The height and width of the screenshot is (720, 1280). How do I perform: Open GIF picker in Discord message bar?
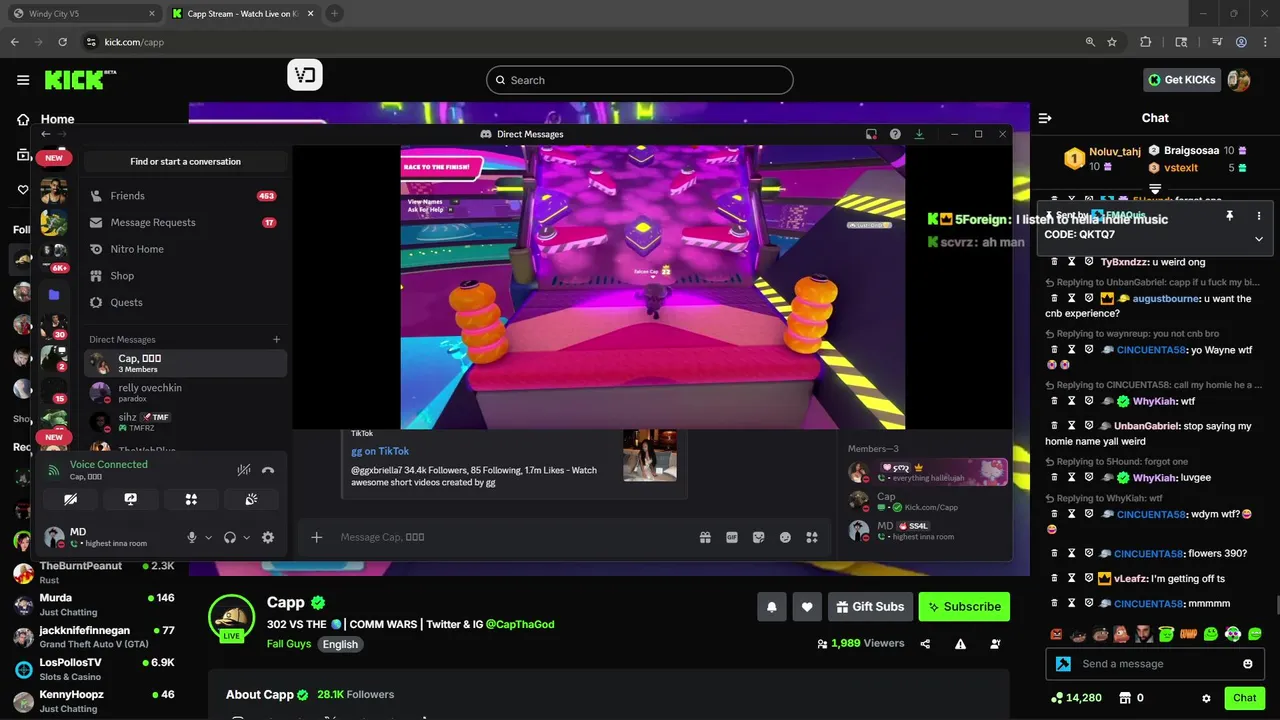732,537
